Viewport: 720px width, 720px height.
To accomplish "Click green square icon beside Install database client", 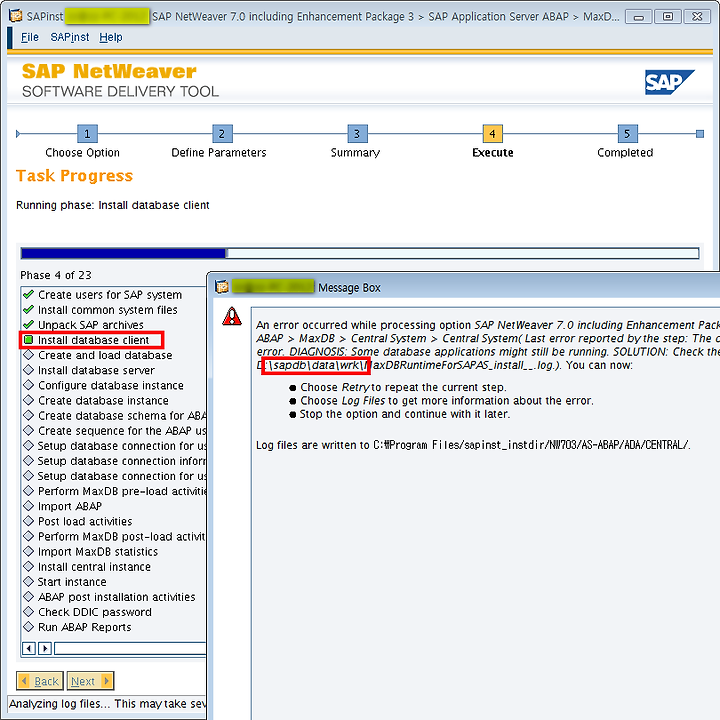I will [28, 340].
